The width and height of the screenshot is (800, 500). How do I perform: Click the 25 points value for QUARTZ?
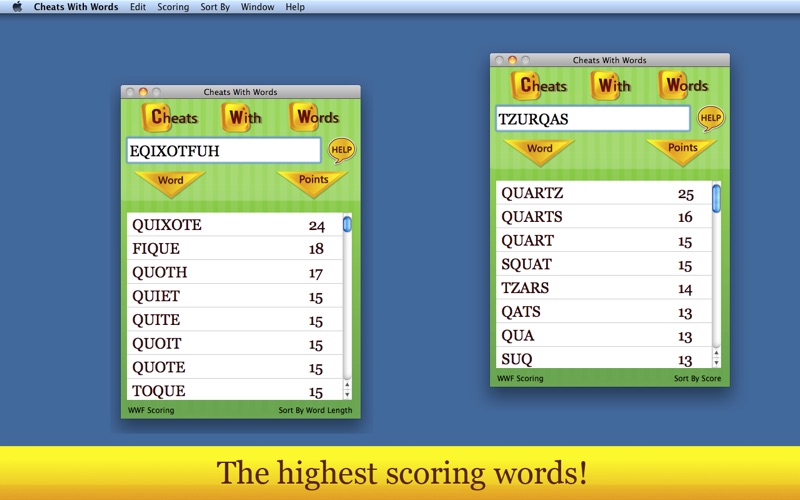(x=686, y=194)
